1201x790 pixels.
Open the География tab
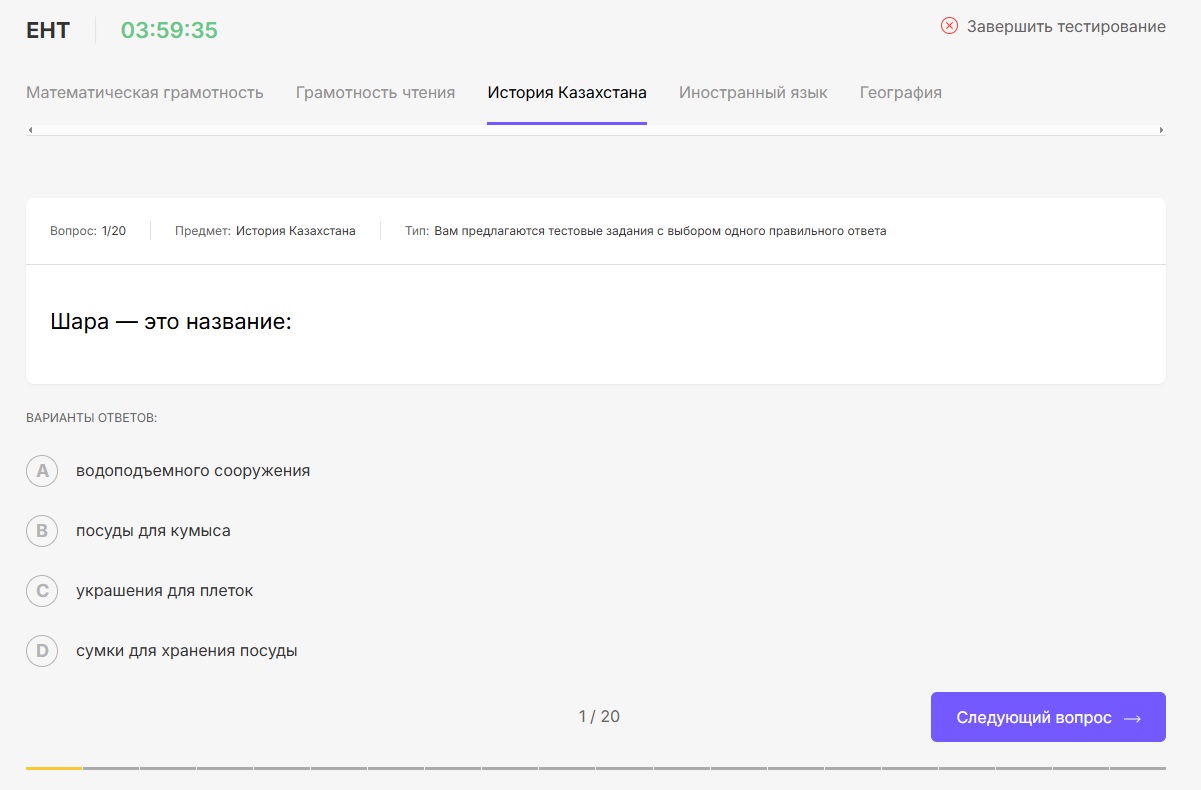[x=899, y=92]
